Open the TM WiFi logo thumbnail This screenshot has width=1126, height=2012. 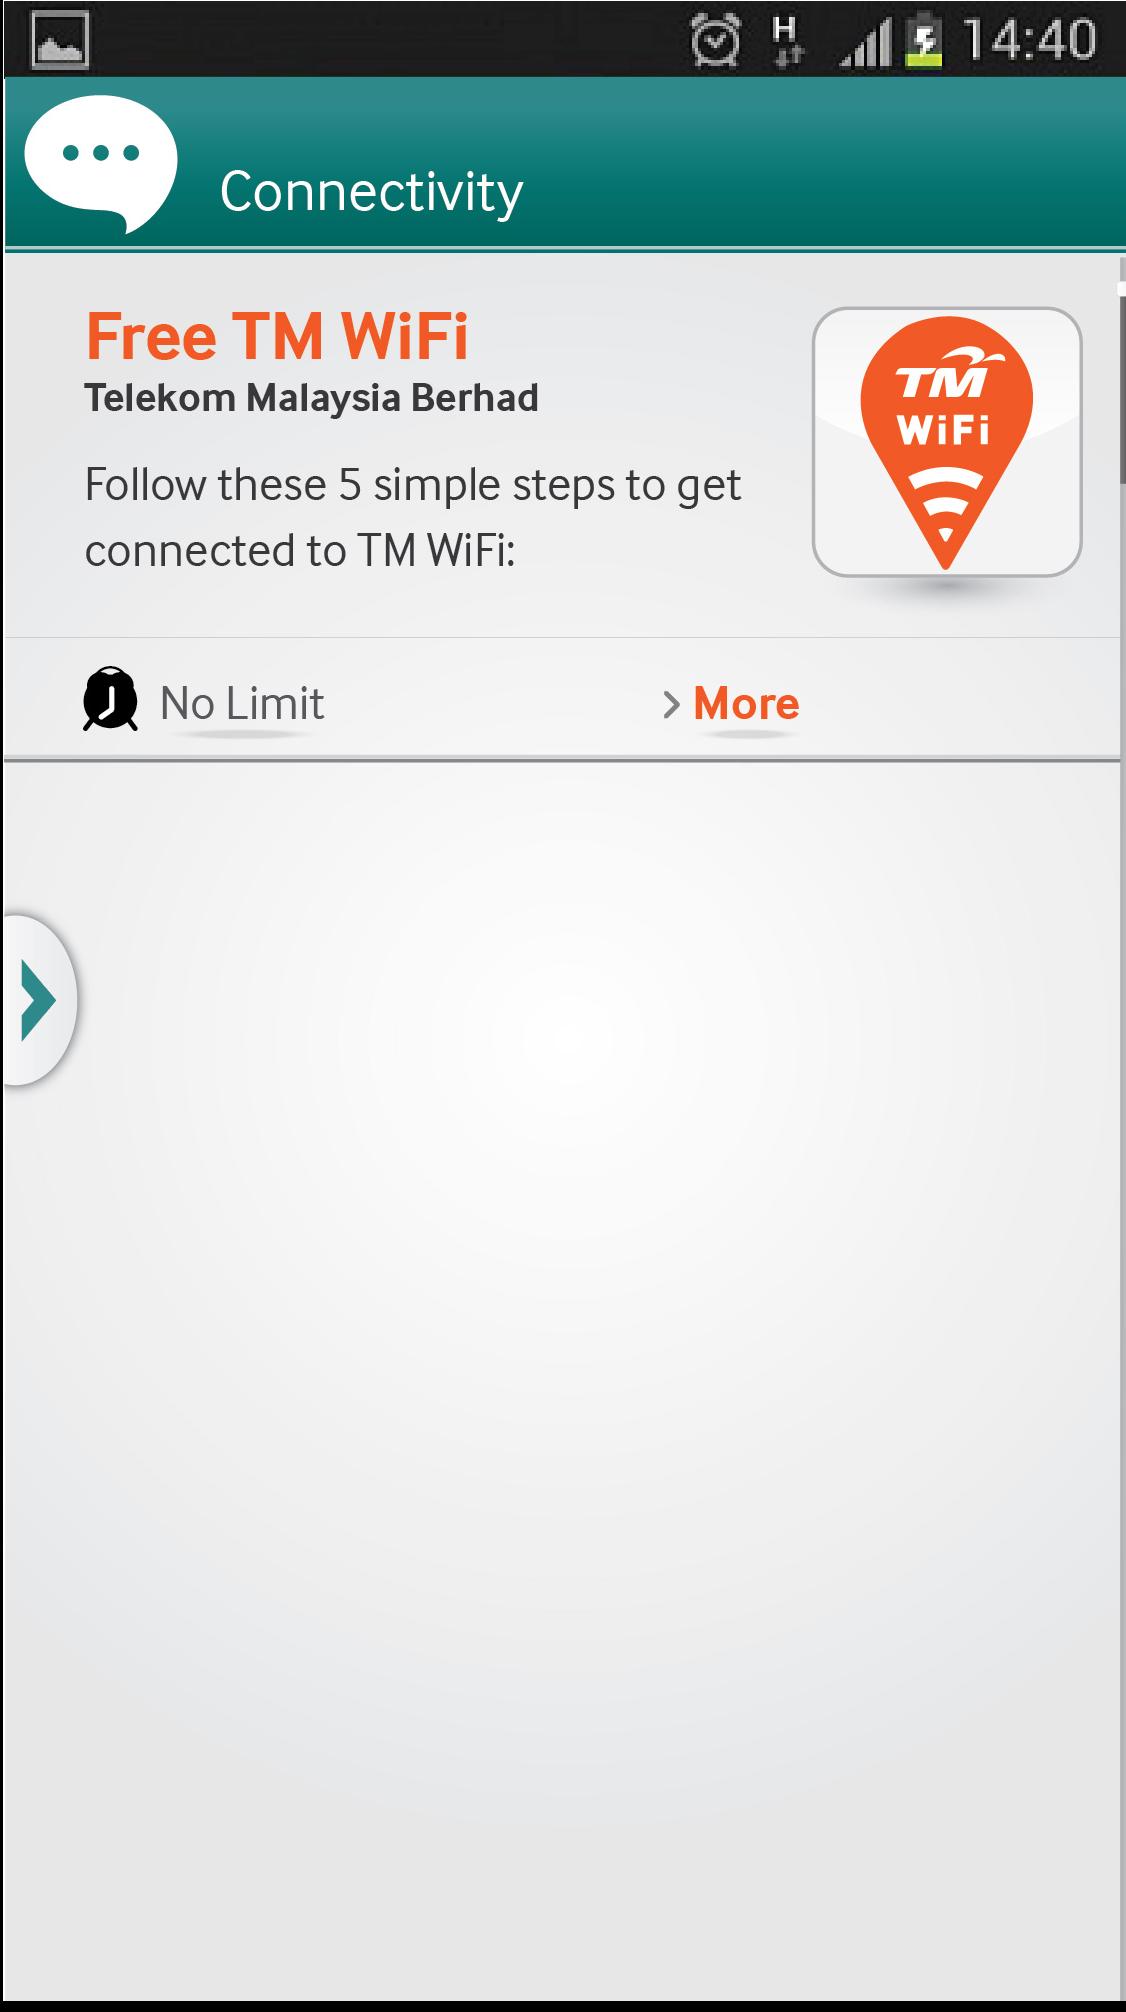(x=946, y=442)
